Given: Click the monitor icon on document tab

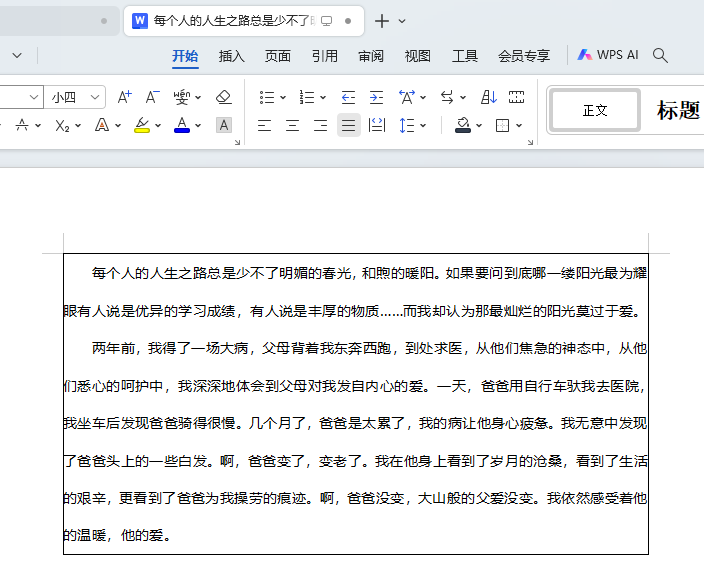Looking at the screenshot, I should (326, 21).
